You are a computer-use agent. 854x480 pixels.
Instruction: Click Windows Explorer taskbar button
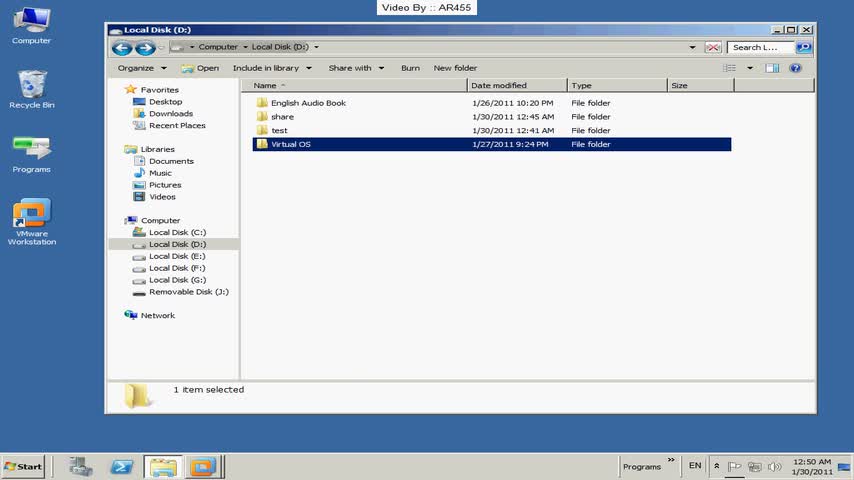(163, 467)
